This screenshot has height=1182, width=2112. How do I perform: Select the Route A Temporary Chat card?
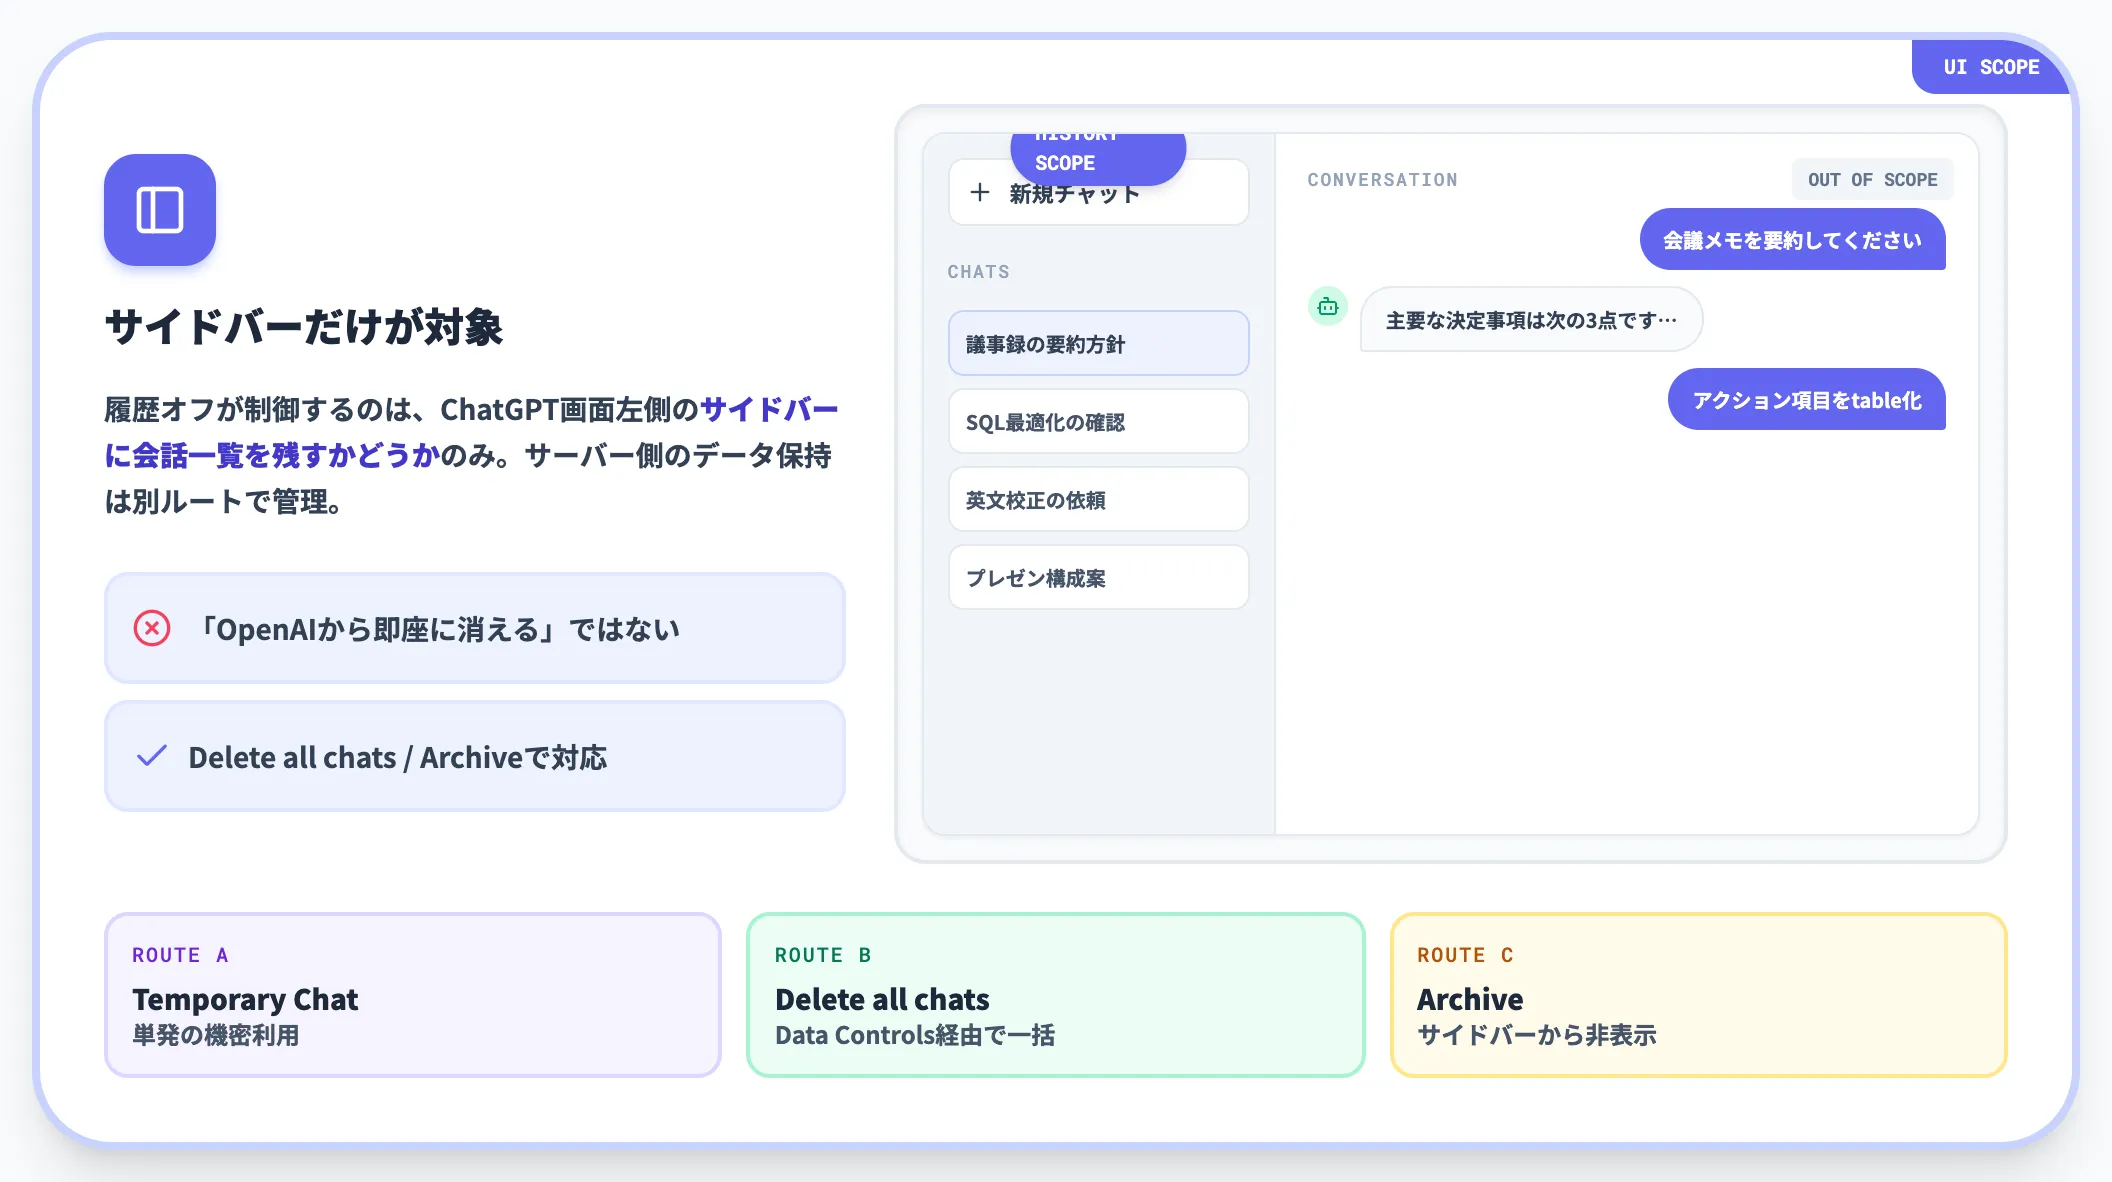pos(413,995)
